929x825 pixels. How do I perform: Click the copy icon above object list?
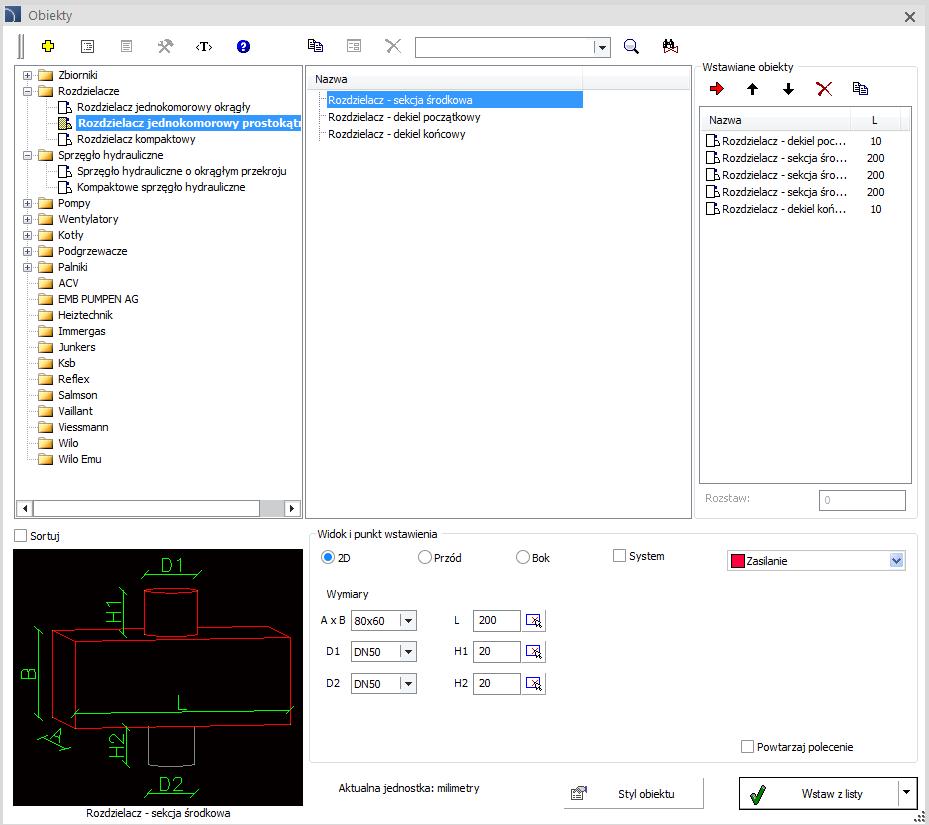click(315, 46)
